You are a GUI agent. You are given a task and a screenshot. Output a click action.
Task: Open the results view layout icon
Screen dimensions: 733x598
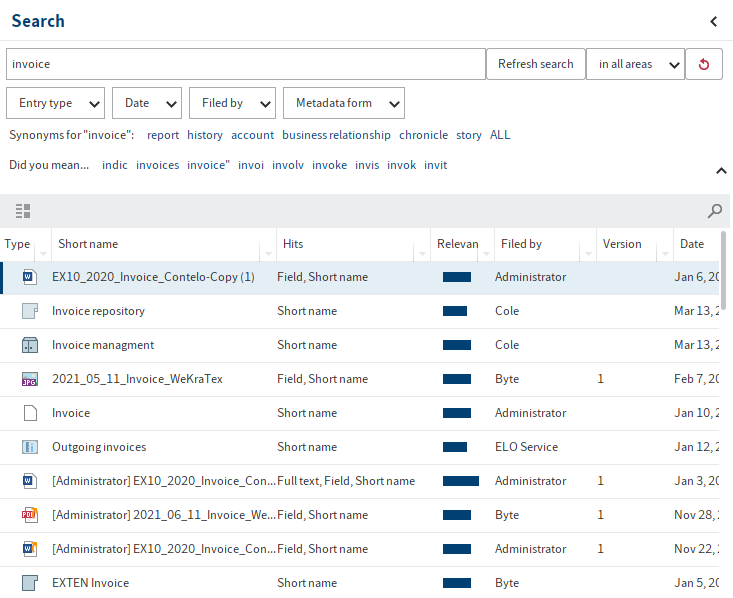(x=23, y=211)
